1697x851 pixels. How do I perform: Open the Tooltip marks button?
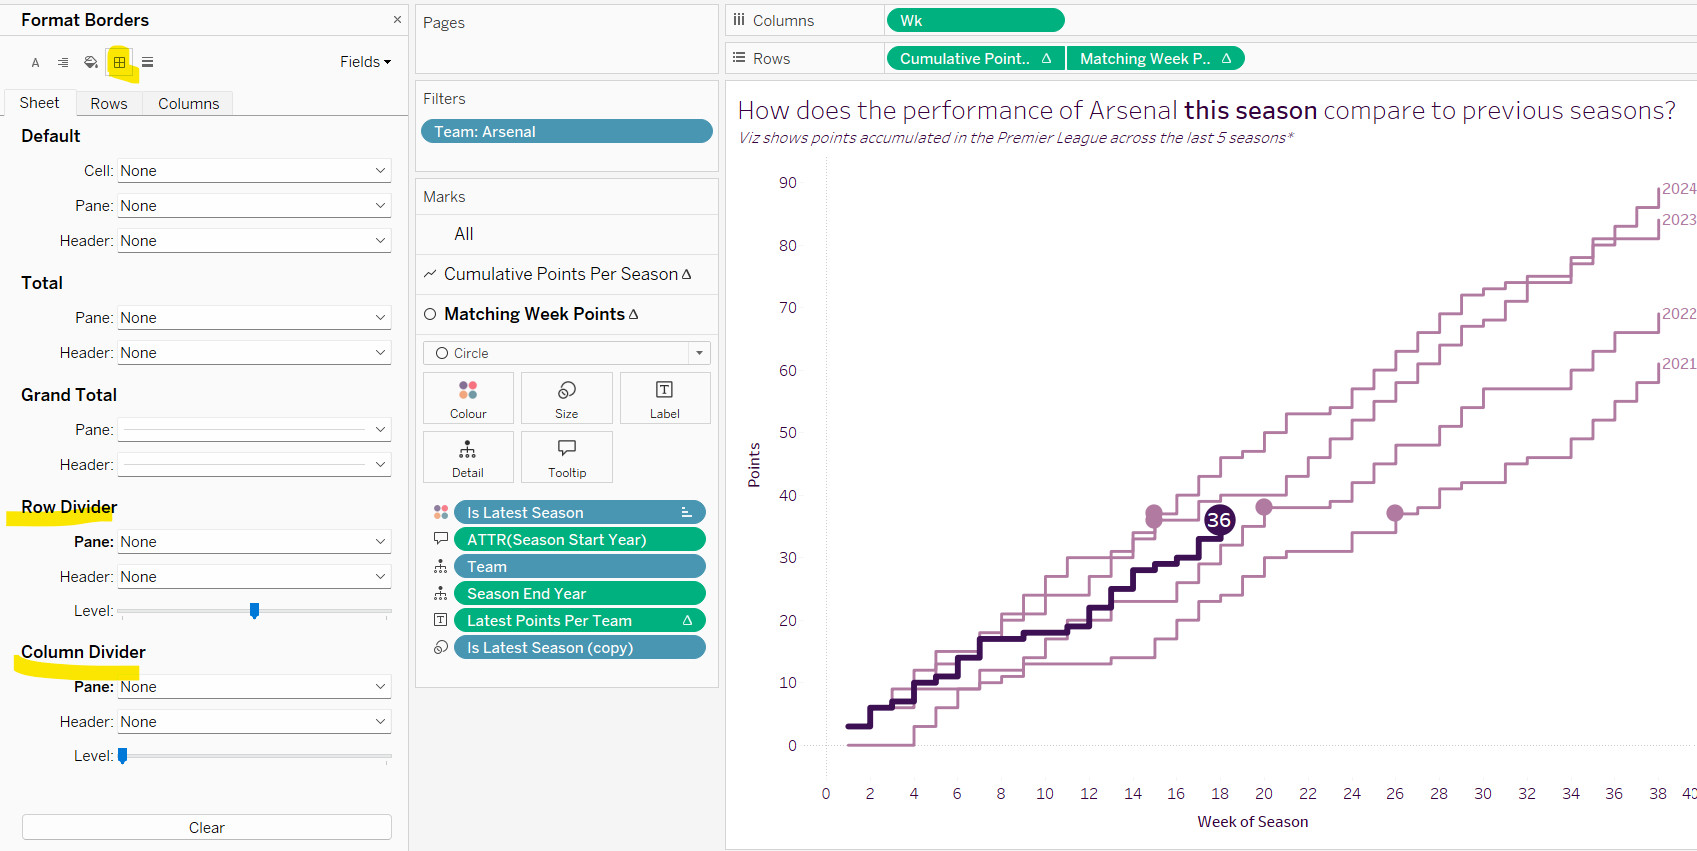click(x=567, y=457)
